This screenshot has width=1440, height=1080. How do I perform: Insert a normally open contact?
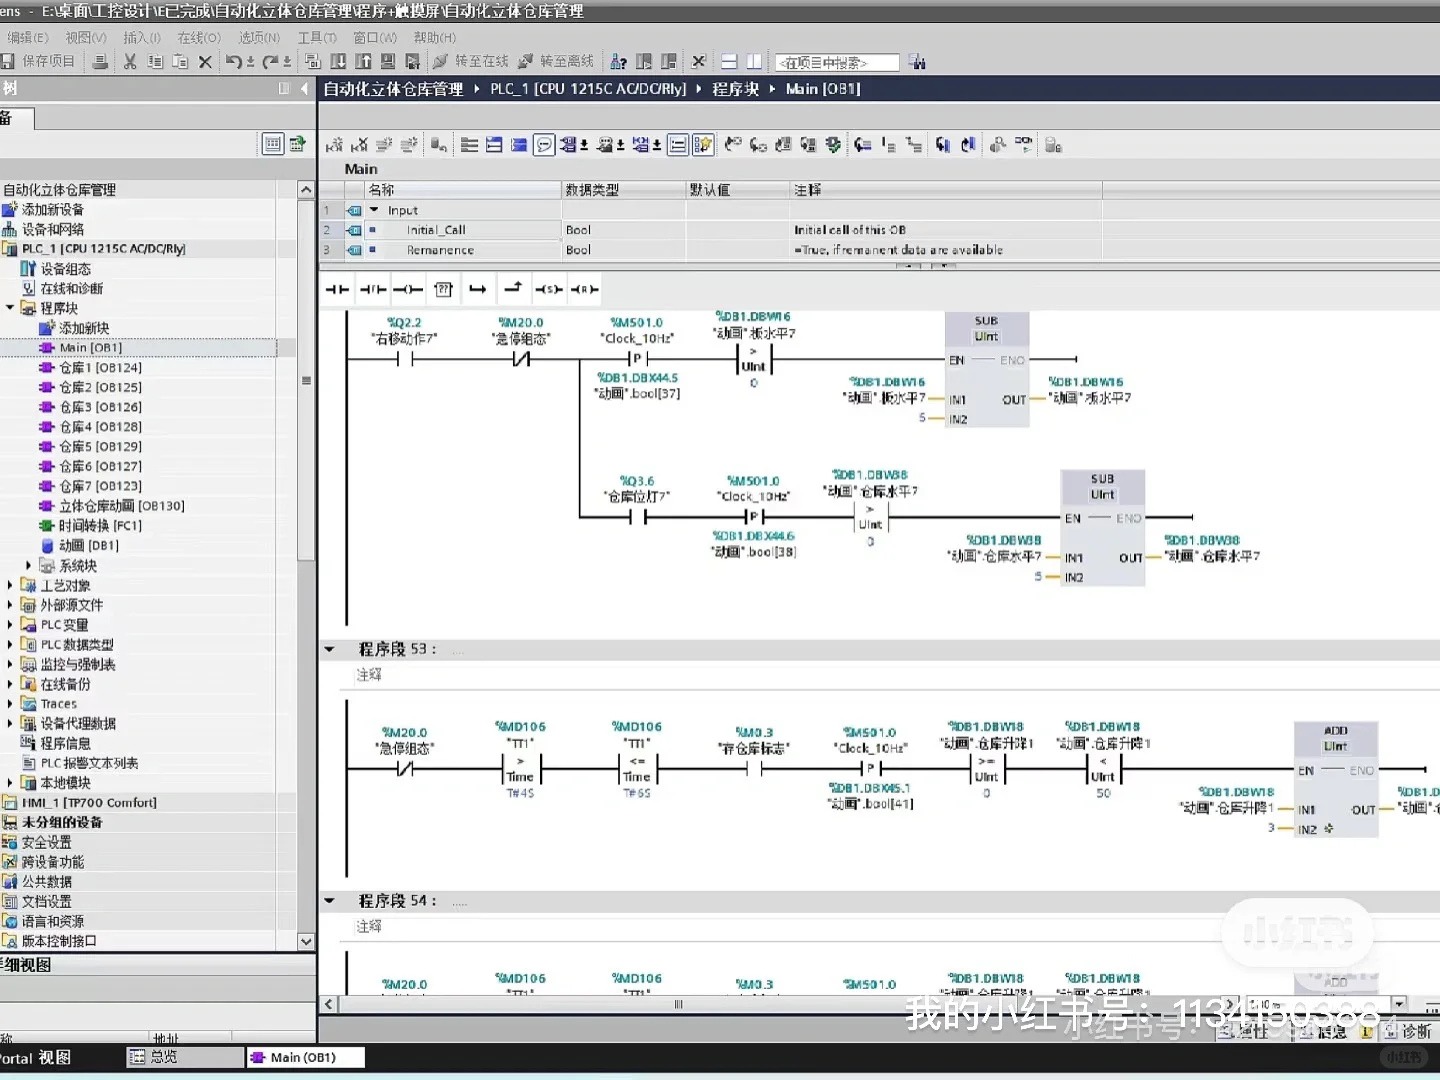click(337, 290)
